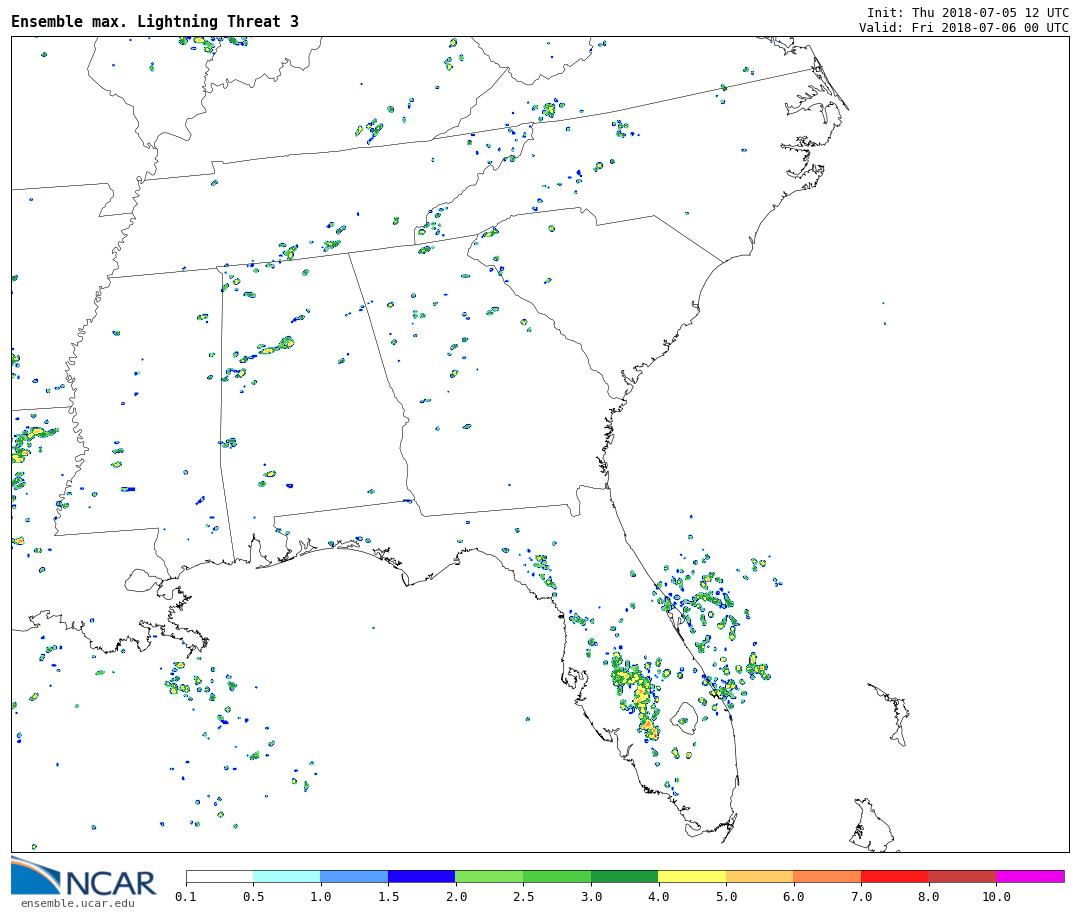The height and width of the screenshot is (915, 1080).
Task: Select the dark red 8.0–10.0 colorbar segment
Action: tap(962, 876)
